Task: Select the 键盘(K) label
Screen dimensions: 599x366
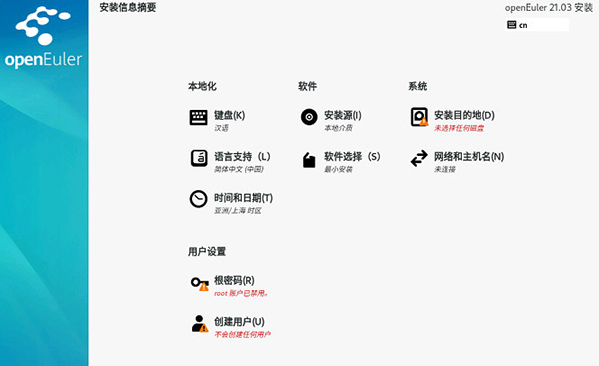Action: pos(229,115)
